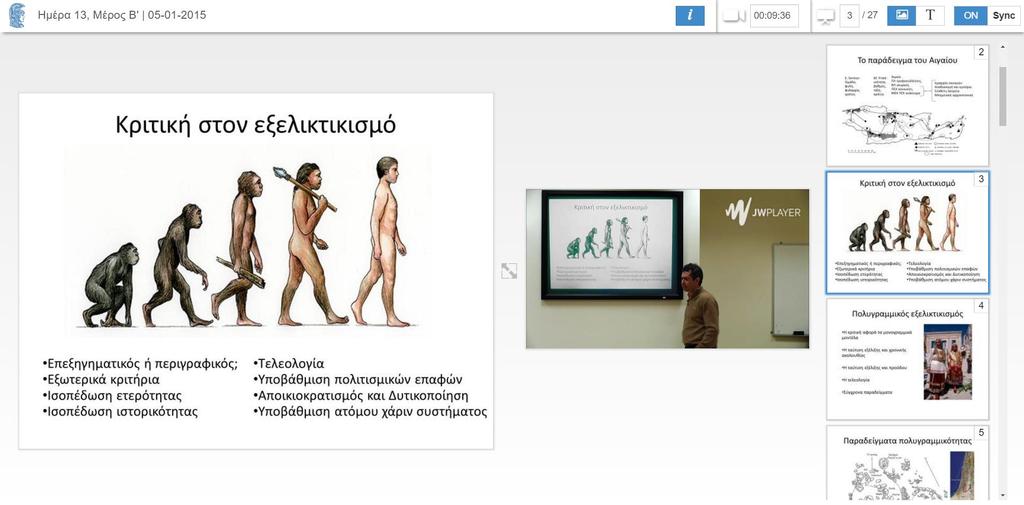Click the Sync label button
Screen dimensions: 1024x505
1004,16
